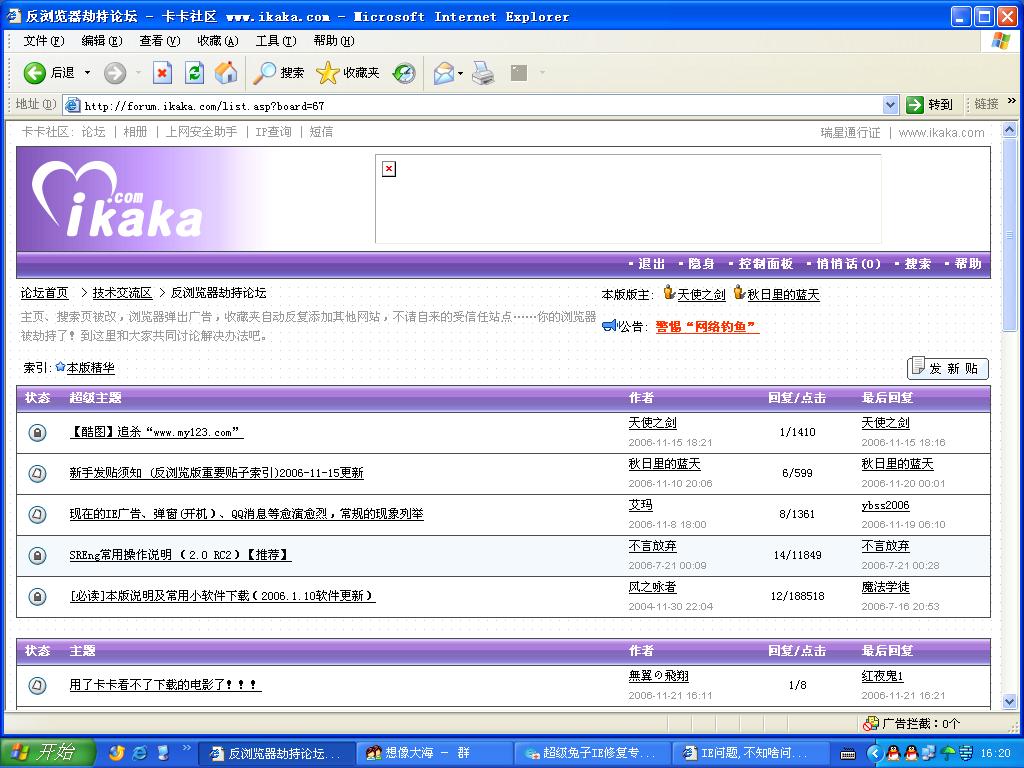1024x768 pixels.
Task: Expand hidden system tray icons arrow
Action: coord(874,753)
